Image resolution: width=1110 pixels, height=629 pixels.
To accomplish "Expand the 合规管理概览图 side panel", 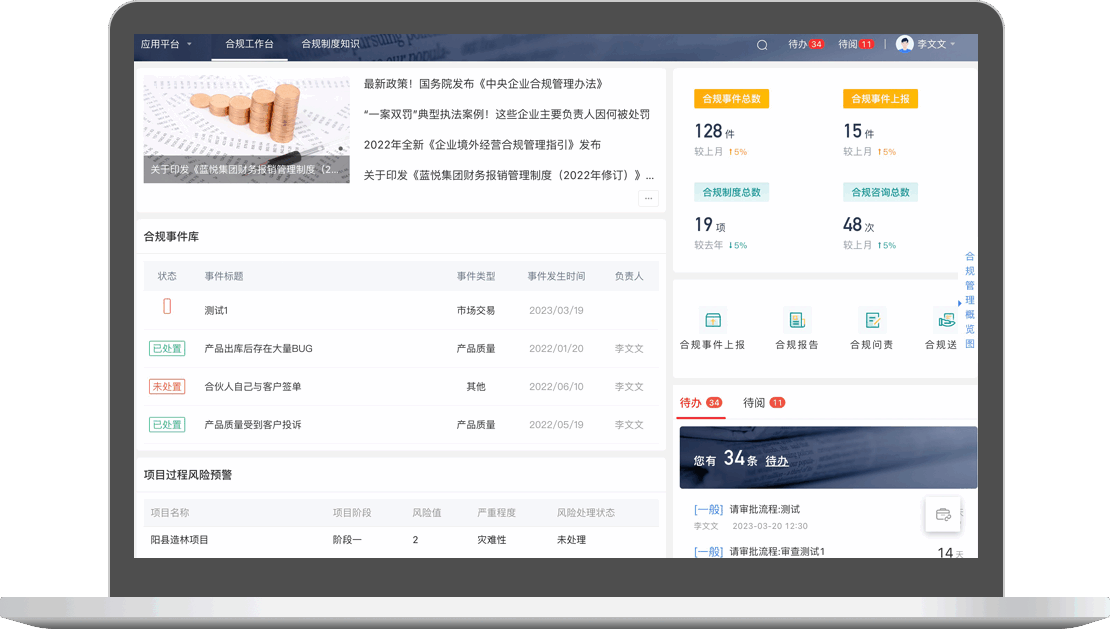I will point(968,300).
